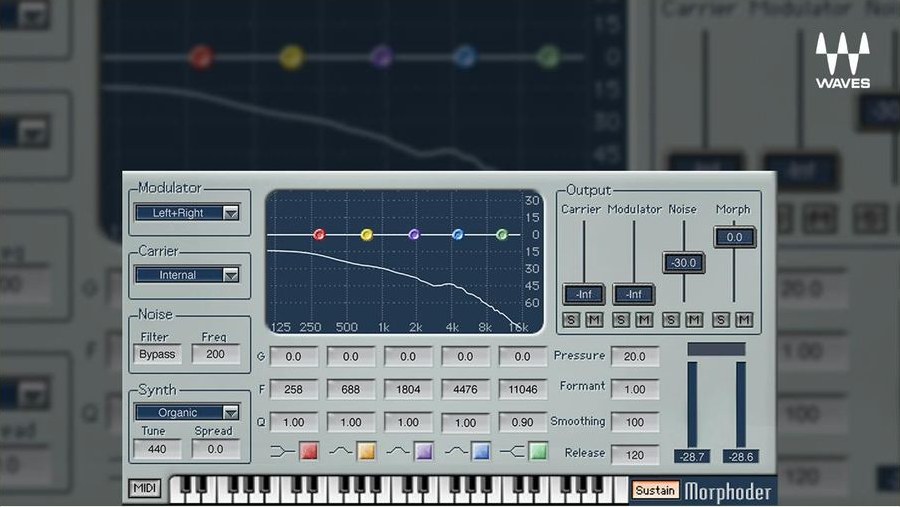Click the Q field showing 0.90
Viewport: 900px width, 507px height.
pyautogui.click(x=523, y=423)
